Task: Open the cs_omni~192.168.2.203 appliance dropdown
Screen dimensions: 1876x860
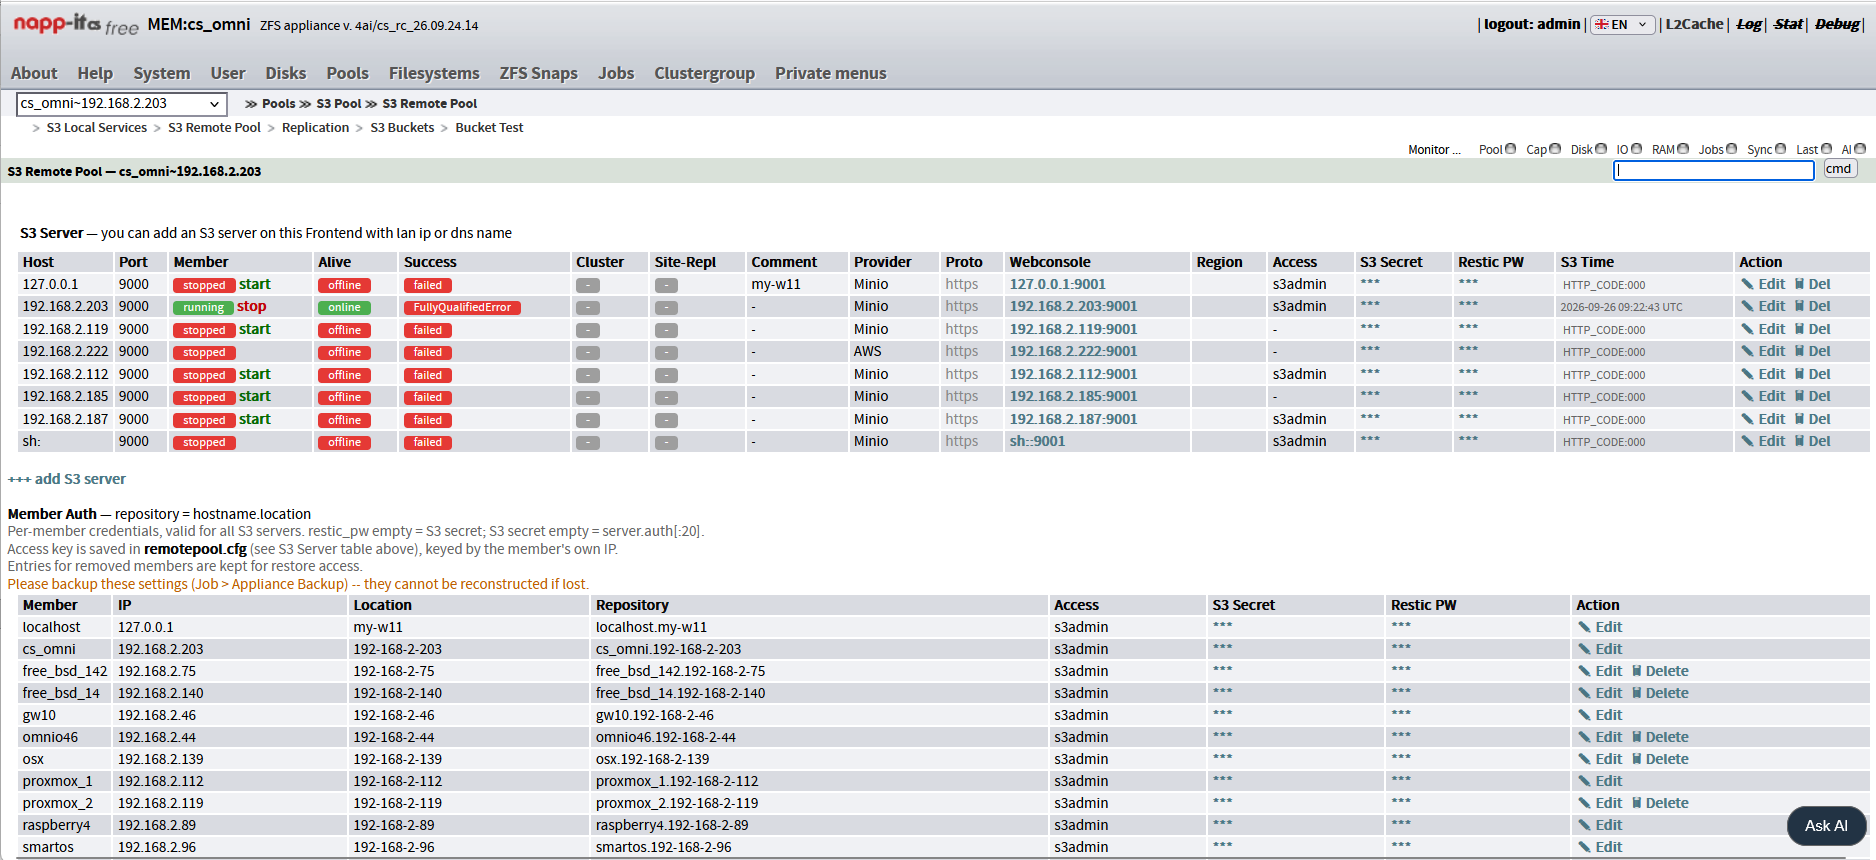Action: 122,104
